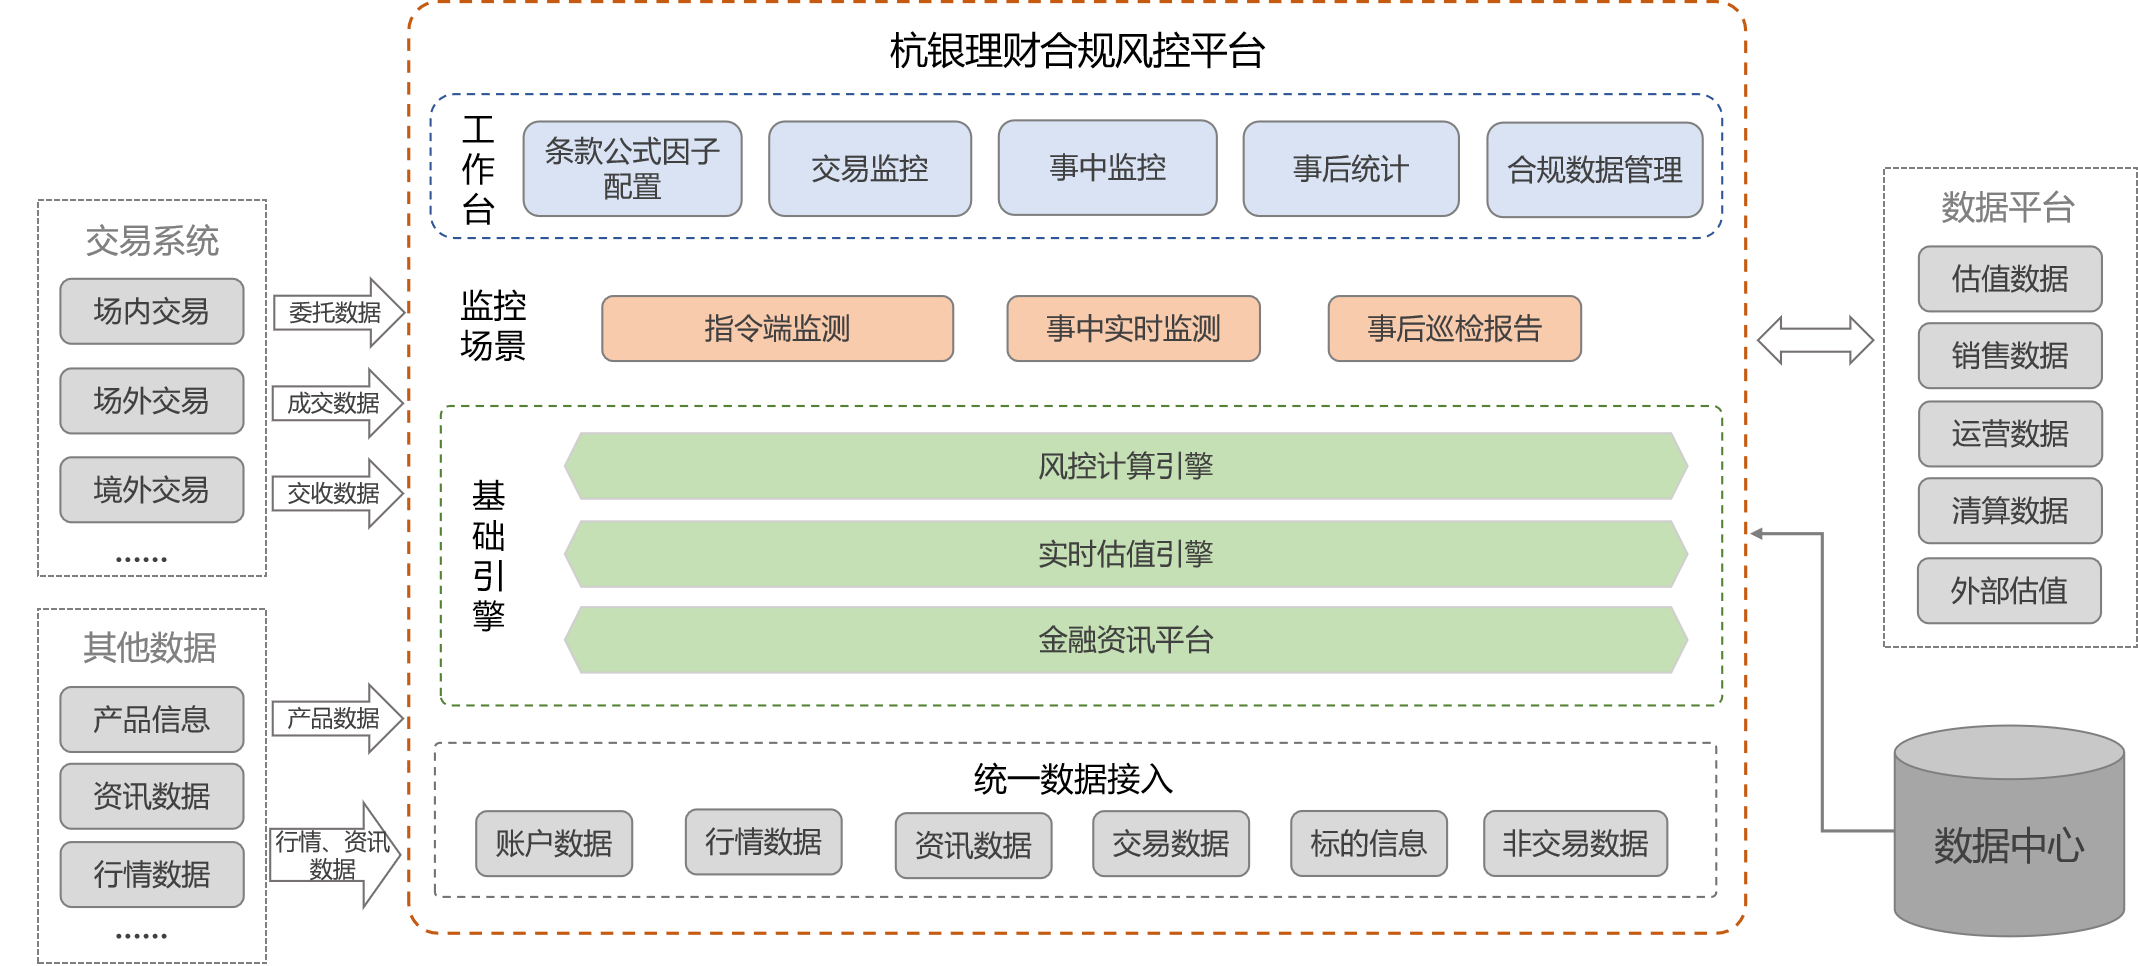This screenshot has width=2138, height=966.
Task: Click the 标的信息 box
Action: (1369, 844)
